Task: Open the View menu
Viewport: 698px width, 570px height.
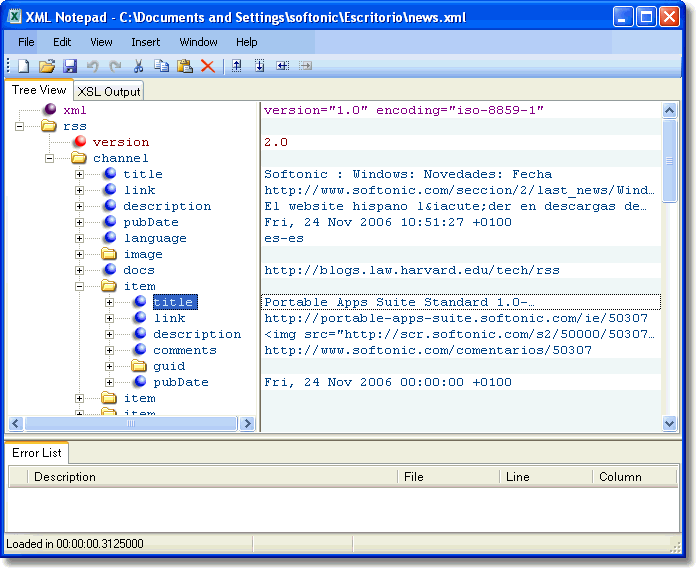Action: click(101, 42)
